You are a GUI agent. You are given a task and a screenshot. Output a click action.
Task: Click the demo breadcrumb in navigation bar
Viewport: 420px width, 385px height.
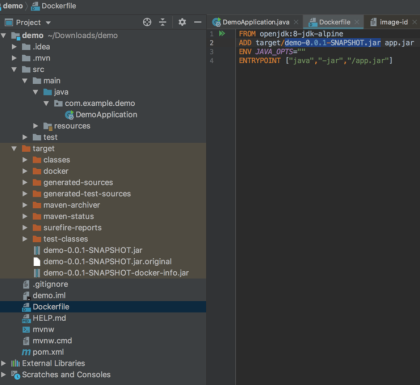click(x=13, y=6)
